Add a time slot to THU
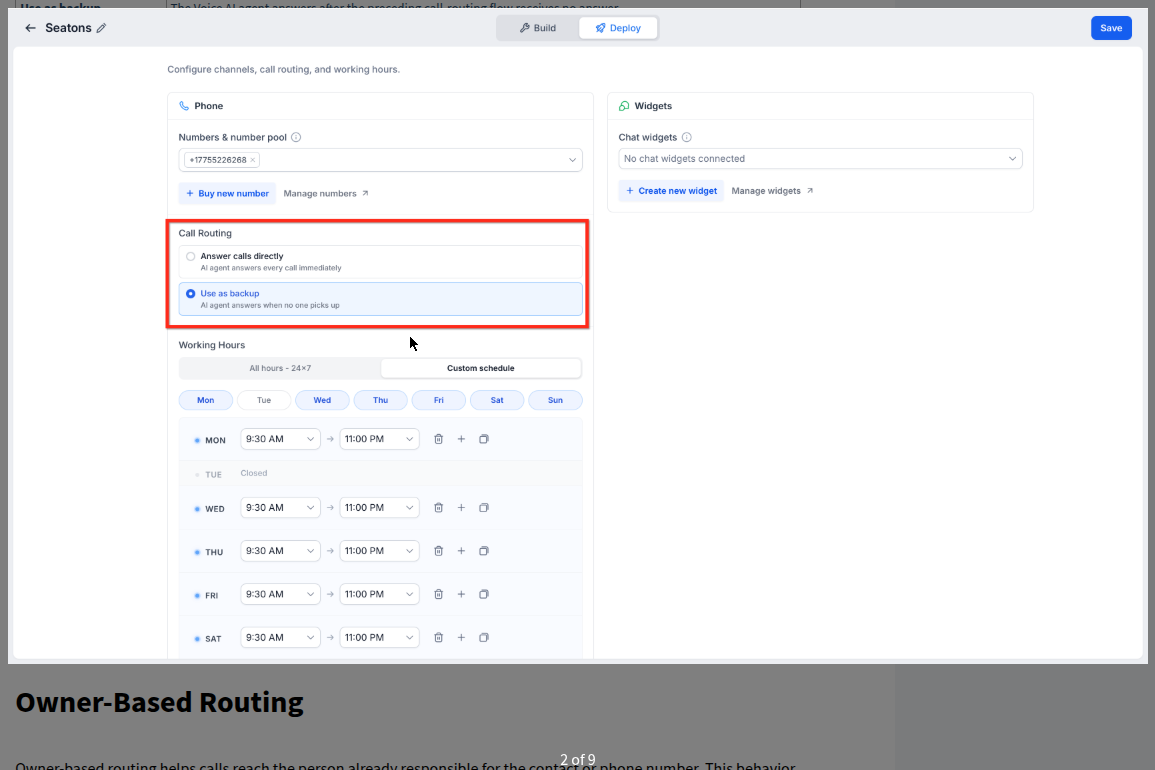This screenshot has height=770, width=1155. coord(461,551)
